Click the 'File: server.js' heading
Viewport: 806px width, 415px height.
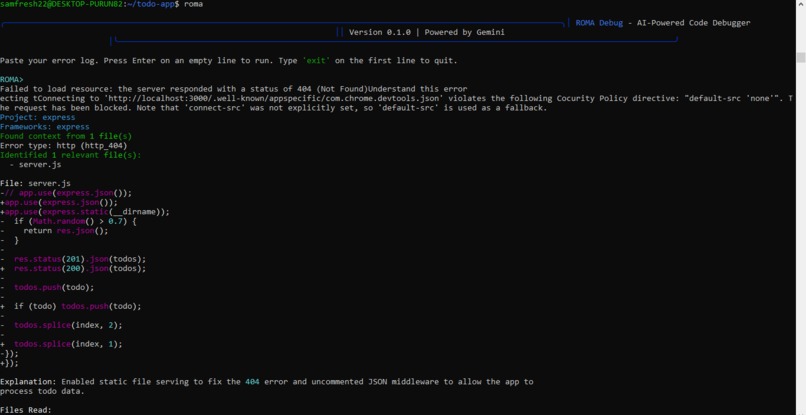point(35,183)
